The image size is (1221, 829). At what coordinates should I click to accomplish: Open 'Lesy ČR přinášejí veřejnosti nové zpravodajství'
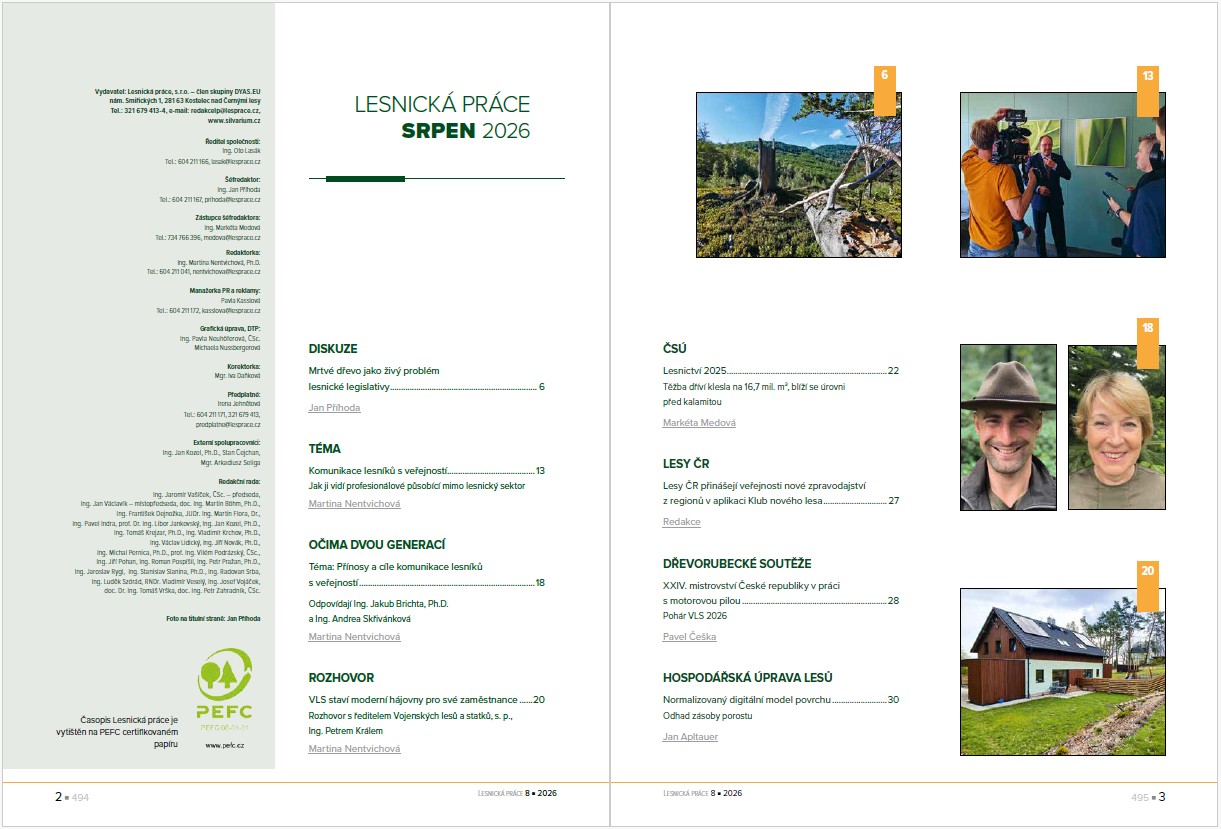coord(781,493)
